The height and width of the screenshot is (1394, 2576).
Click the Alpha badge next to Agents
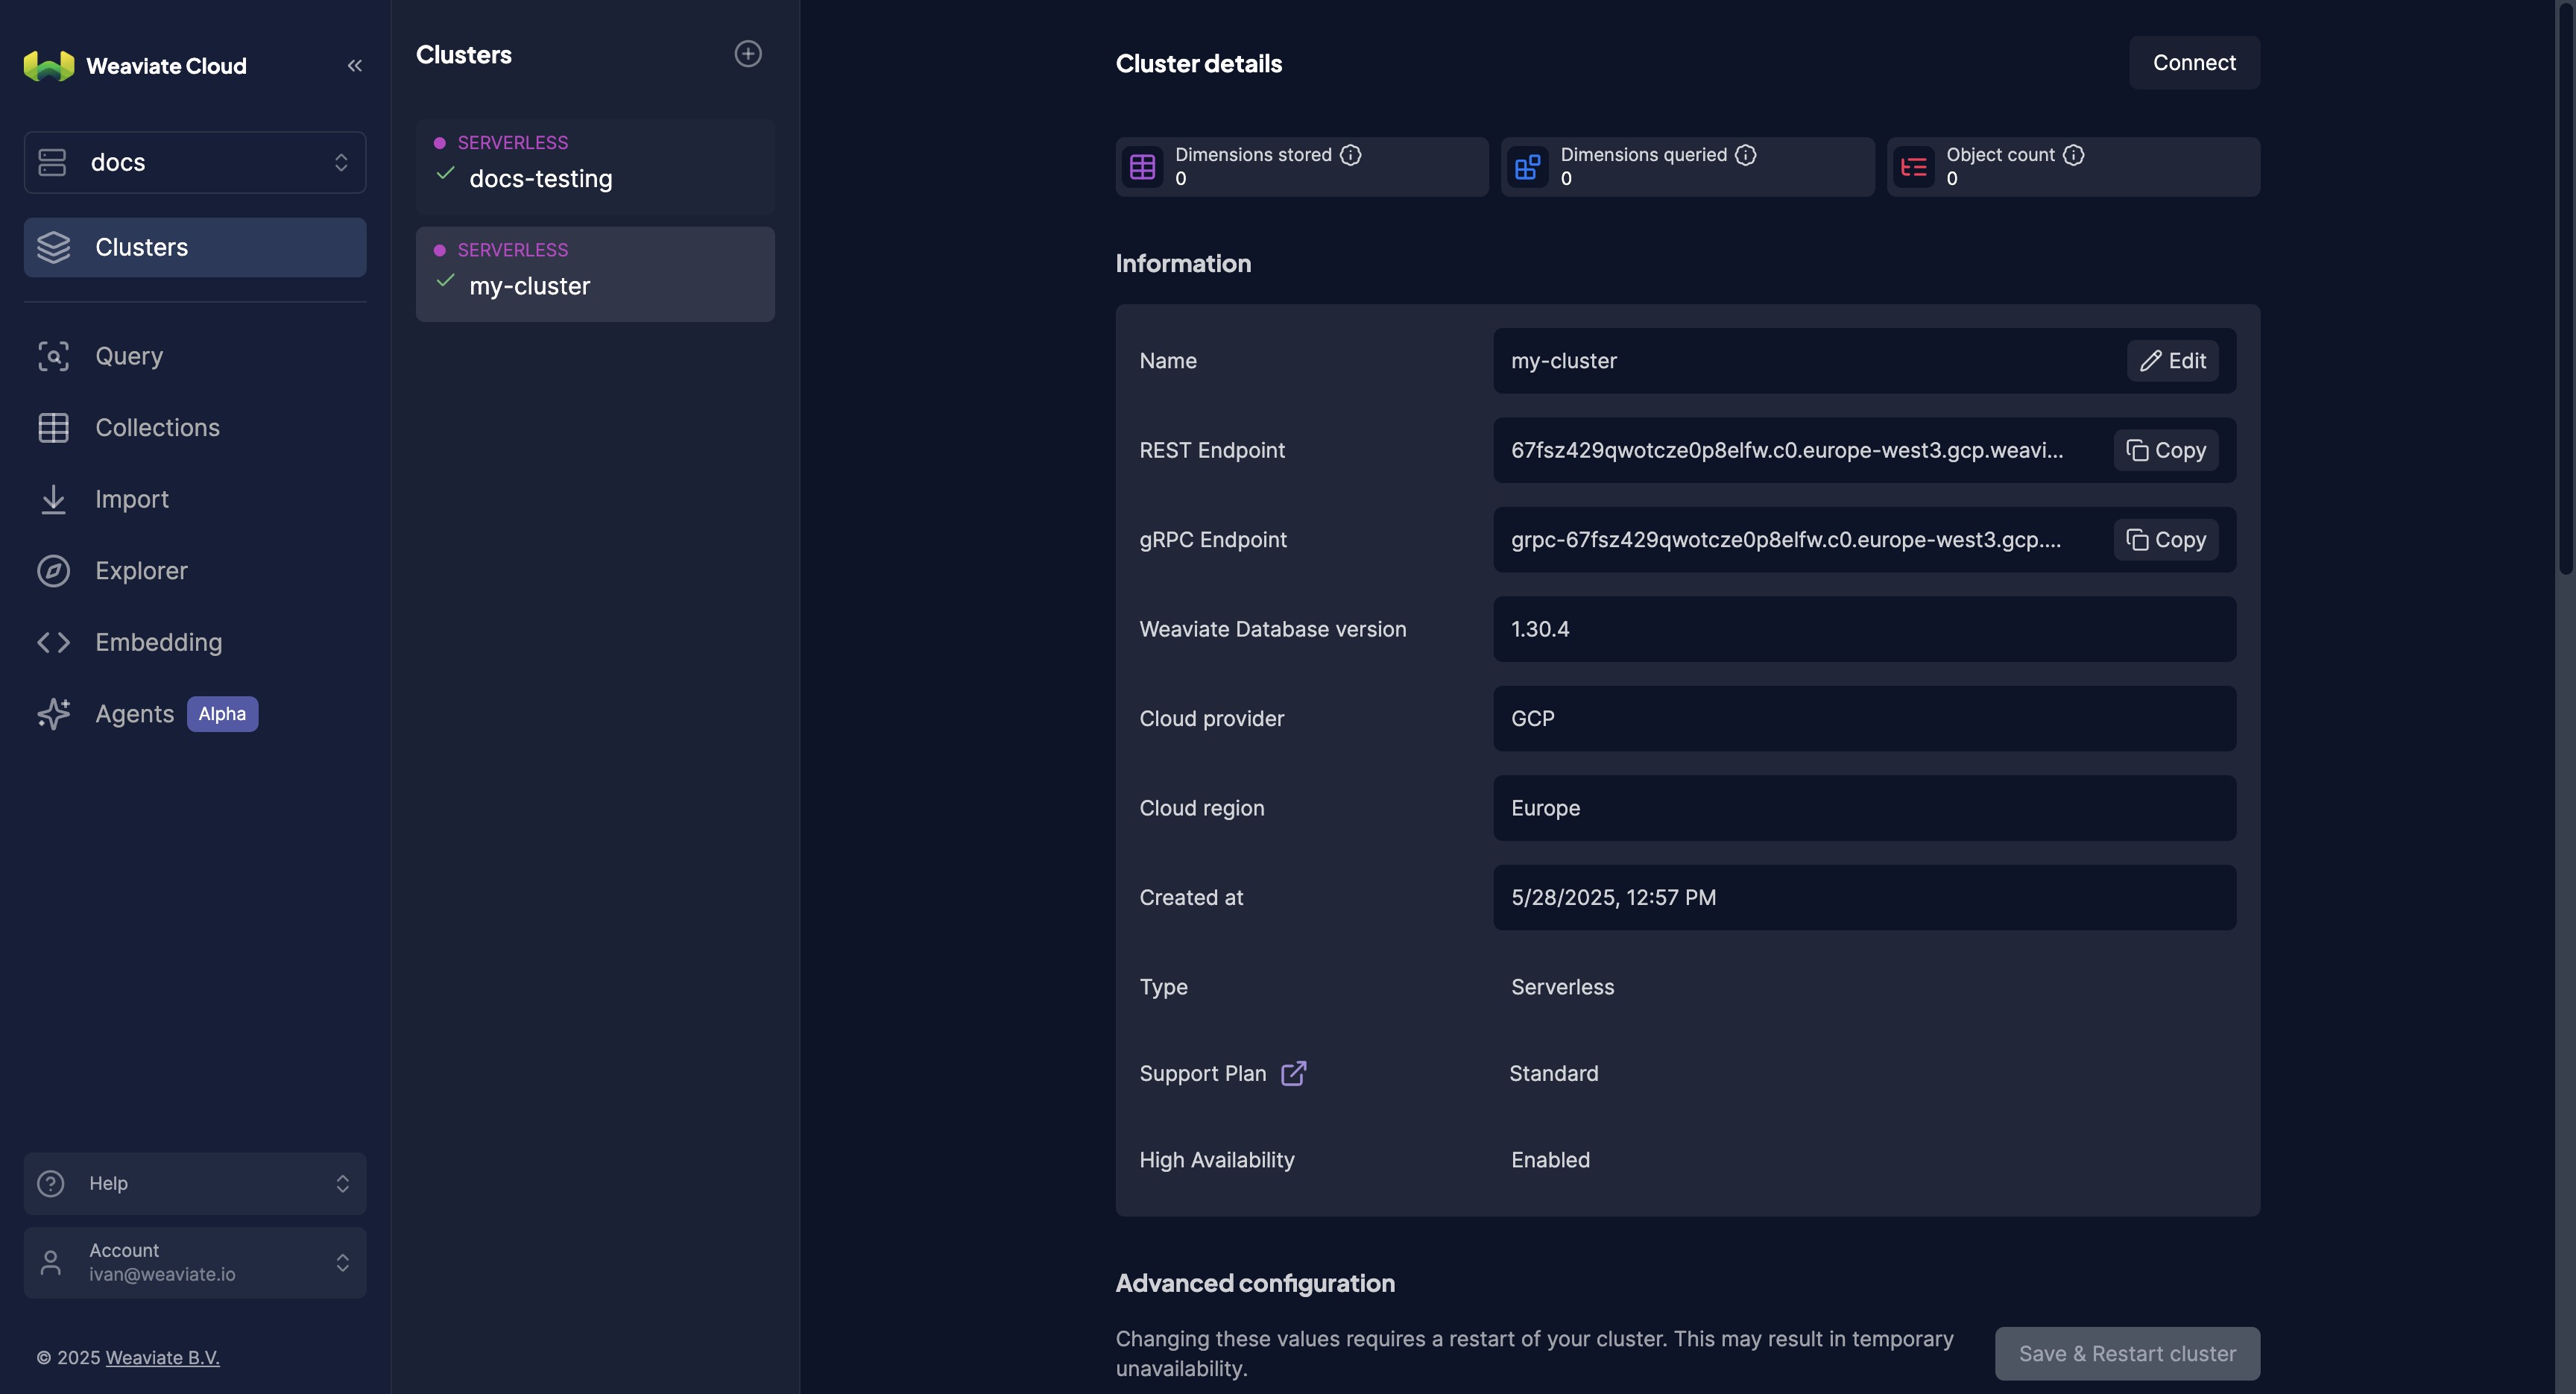pyautogui.click(x=222, y=714)
